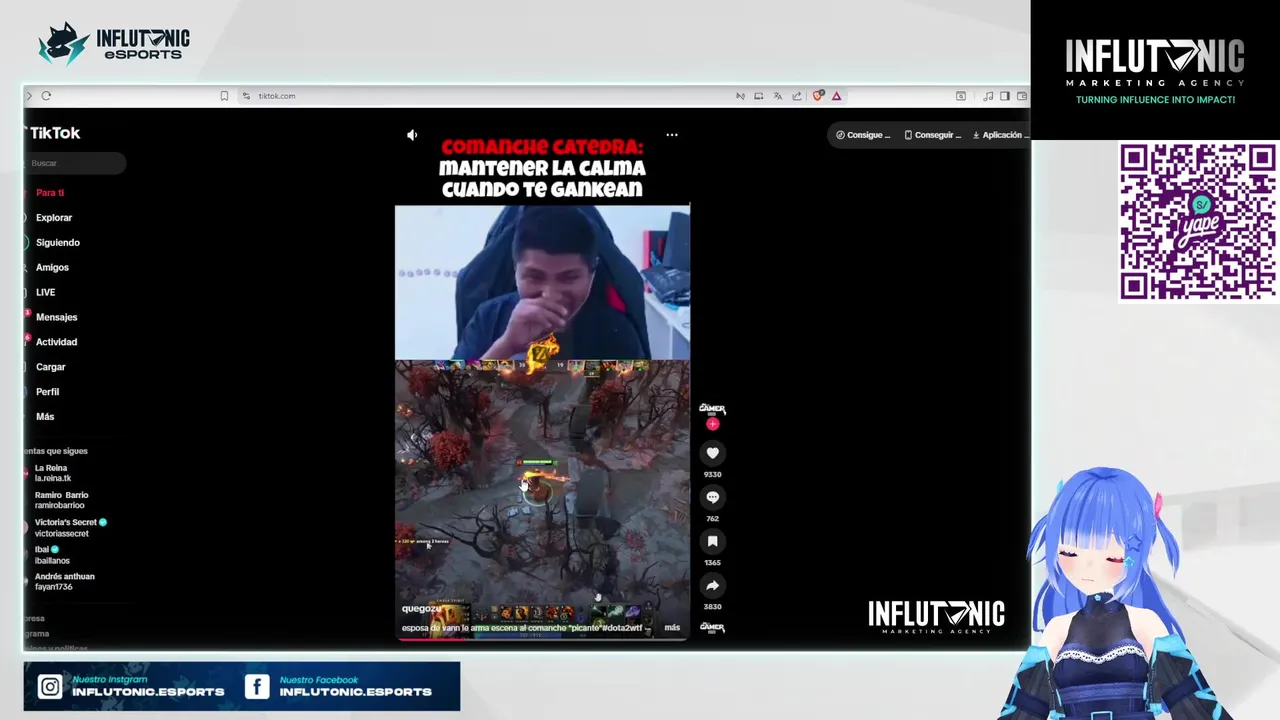
Task: Click the browser share icon in address bar
Action: (797, 96)
